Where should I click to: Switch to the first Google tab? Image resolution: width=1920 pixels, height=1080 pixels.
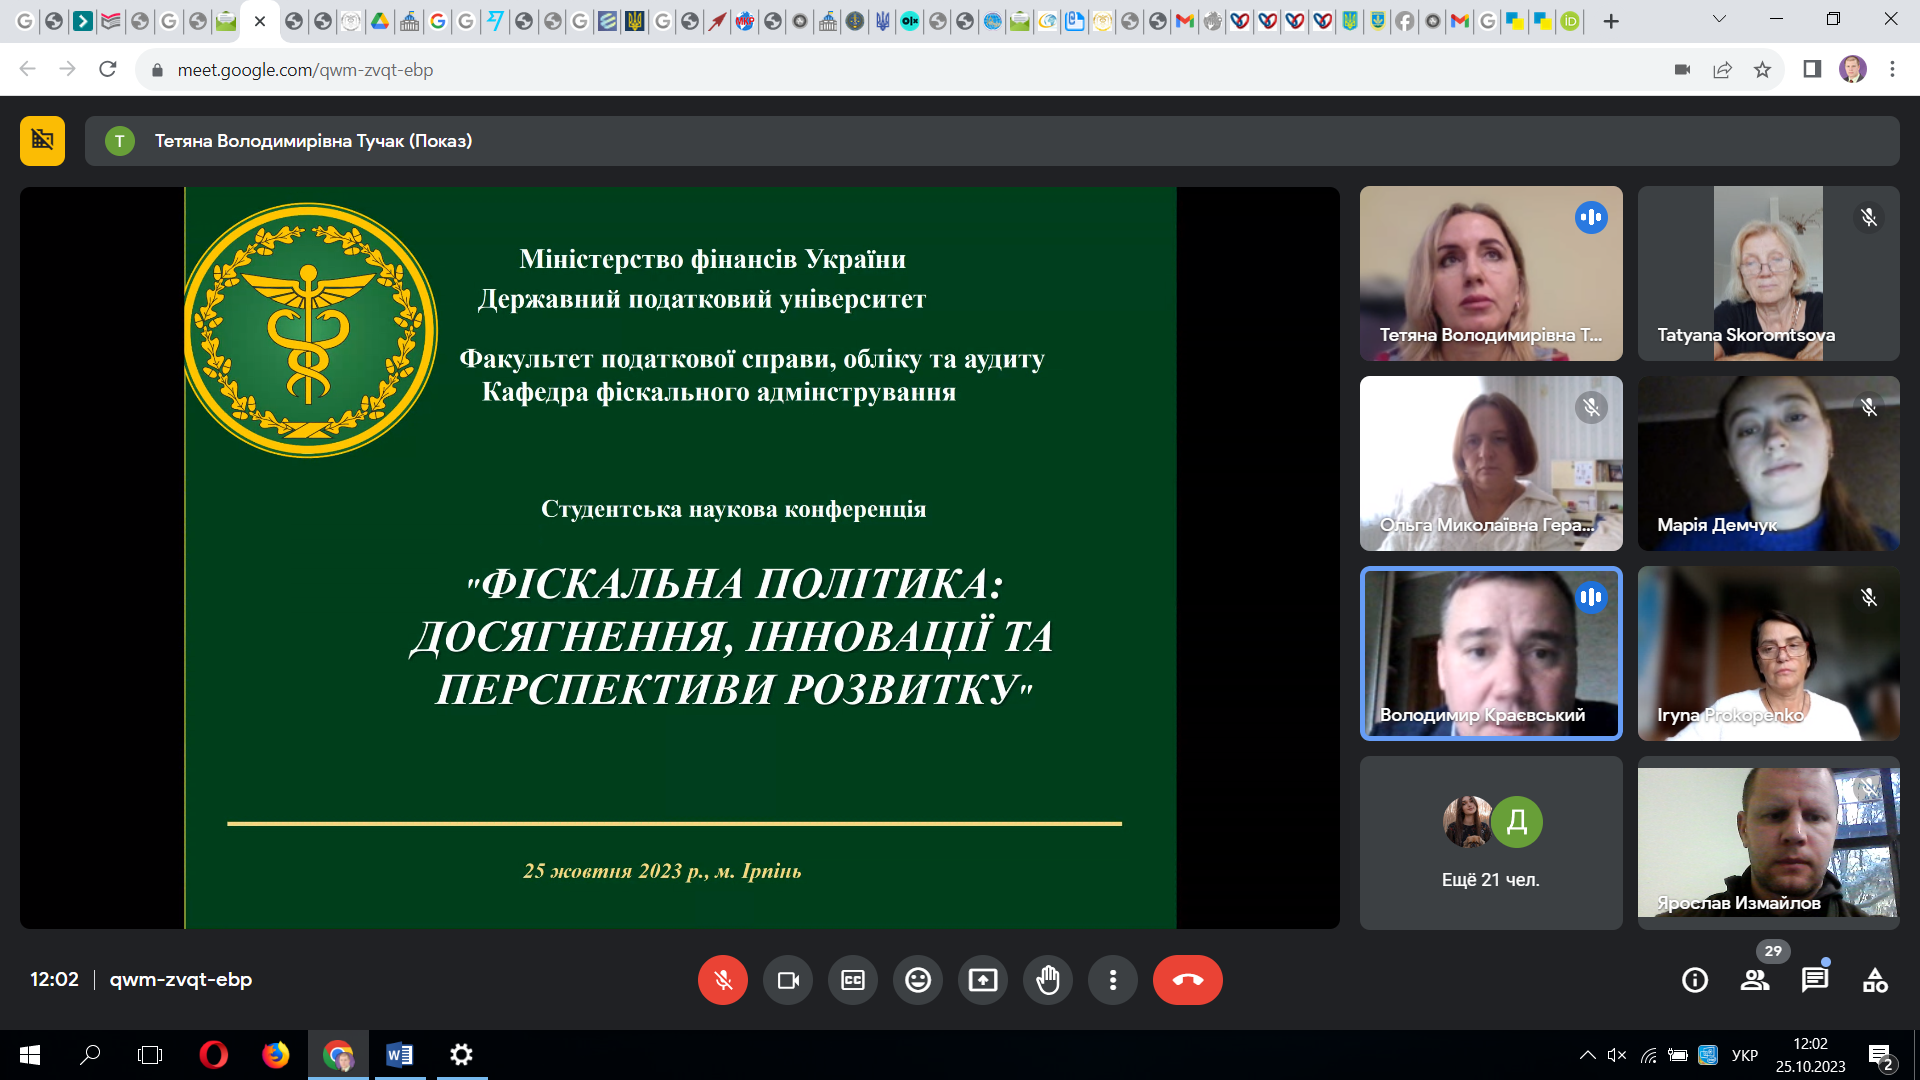[x=25, y=21]
